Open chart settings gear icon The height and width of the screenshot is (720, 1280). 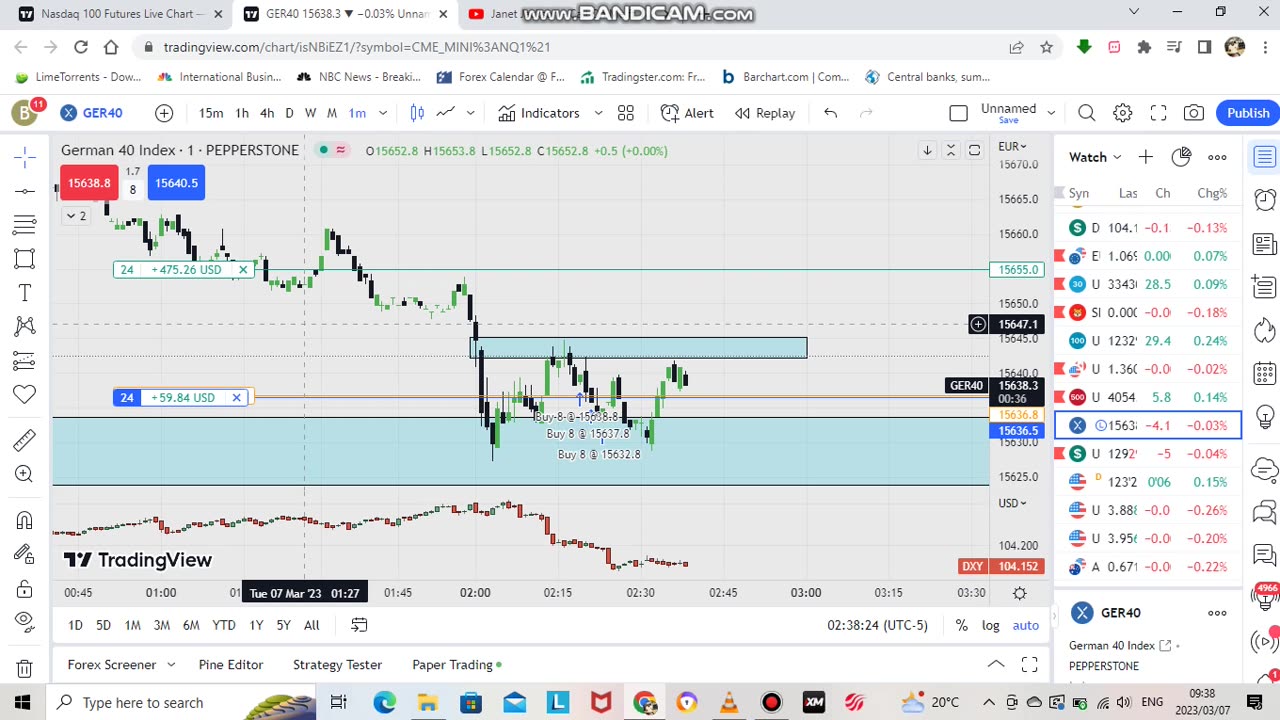[x=1123, y=113]
